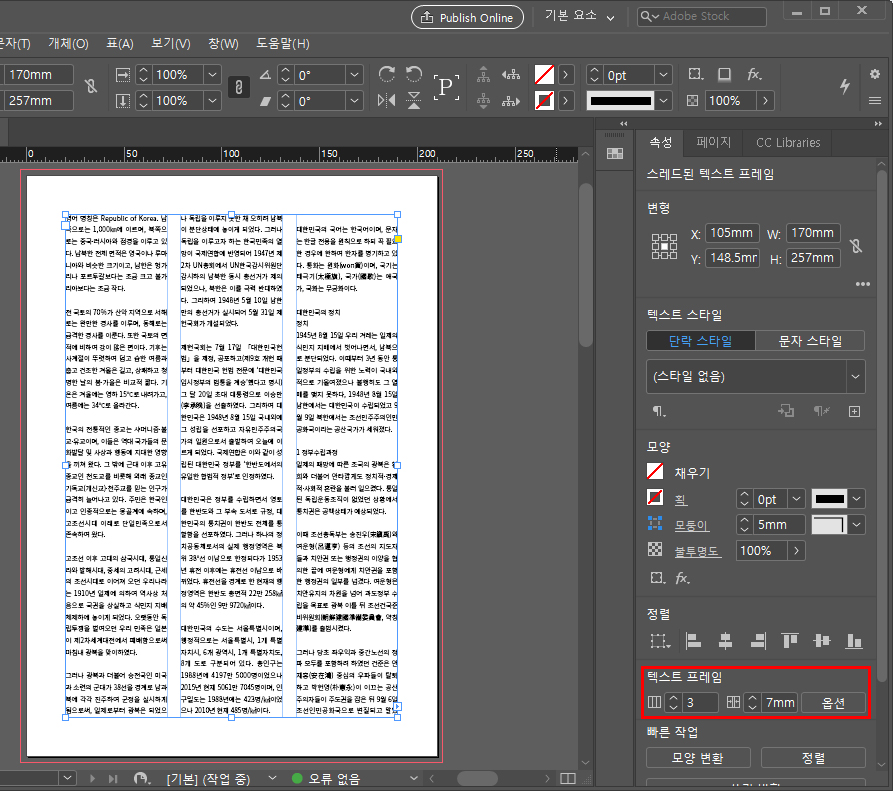Rotate 90 degrees clockwise icon
Viewport: 893px width, 791px height.
tap(387, 74)
